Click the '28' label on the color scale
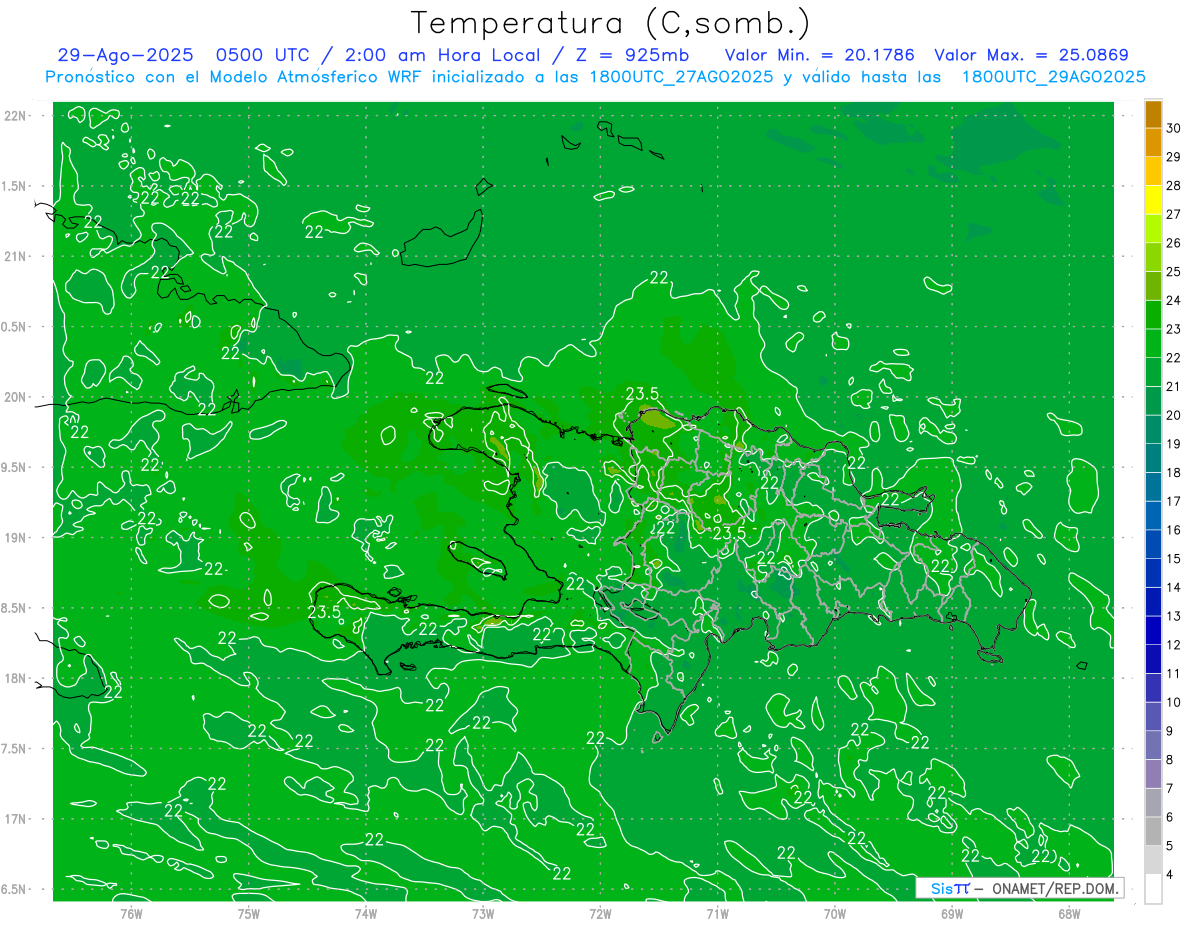Screen dimensions: 1200x927 (1174, 185)
